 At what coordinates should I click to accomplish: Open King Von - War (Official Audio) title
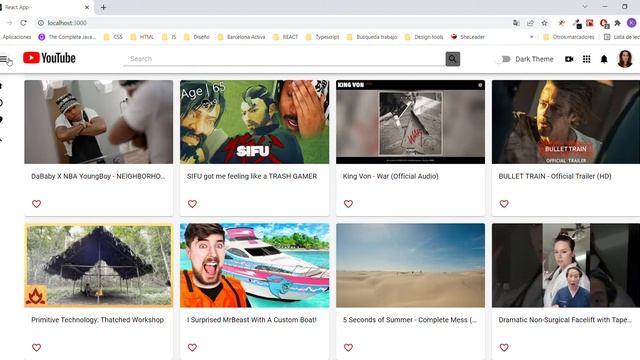(x=391, y=176)
